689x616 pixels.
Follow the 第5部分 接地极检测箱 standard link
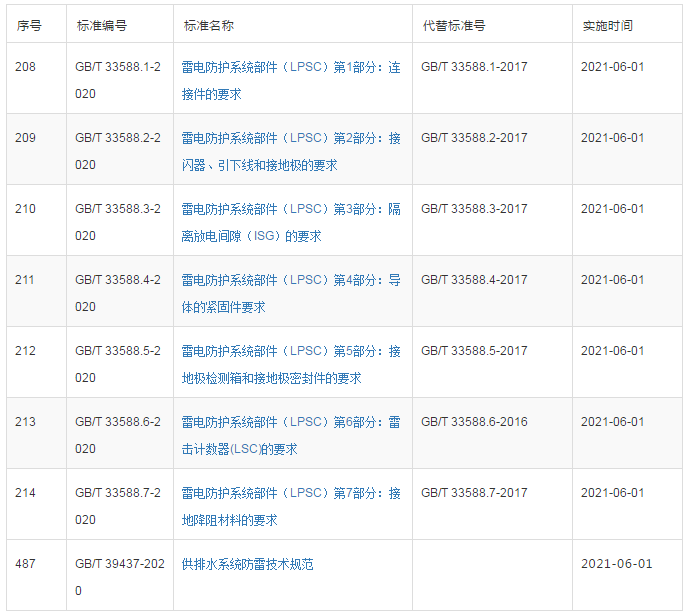click(290, 352)
